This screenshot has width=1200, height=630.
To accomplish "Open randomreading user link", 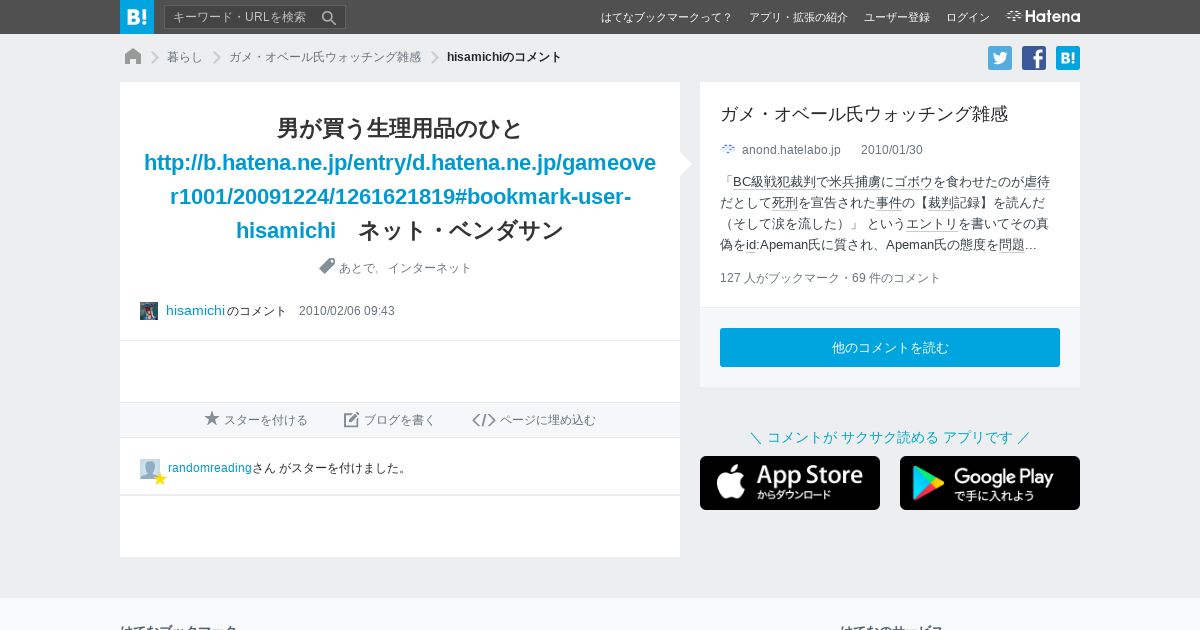I will click(x=210, y=468).
